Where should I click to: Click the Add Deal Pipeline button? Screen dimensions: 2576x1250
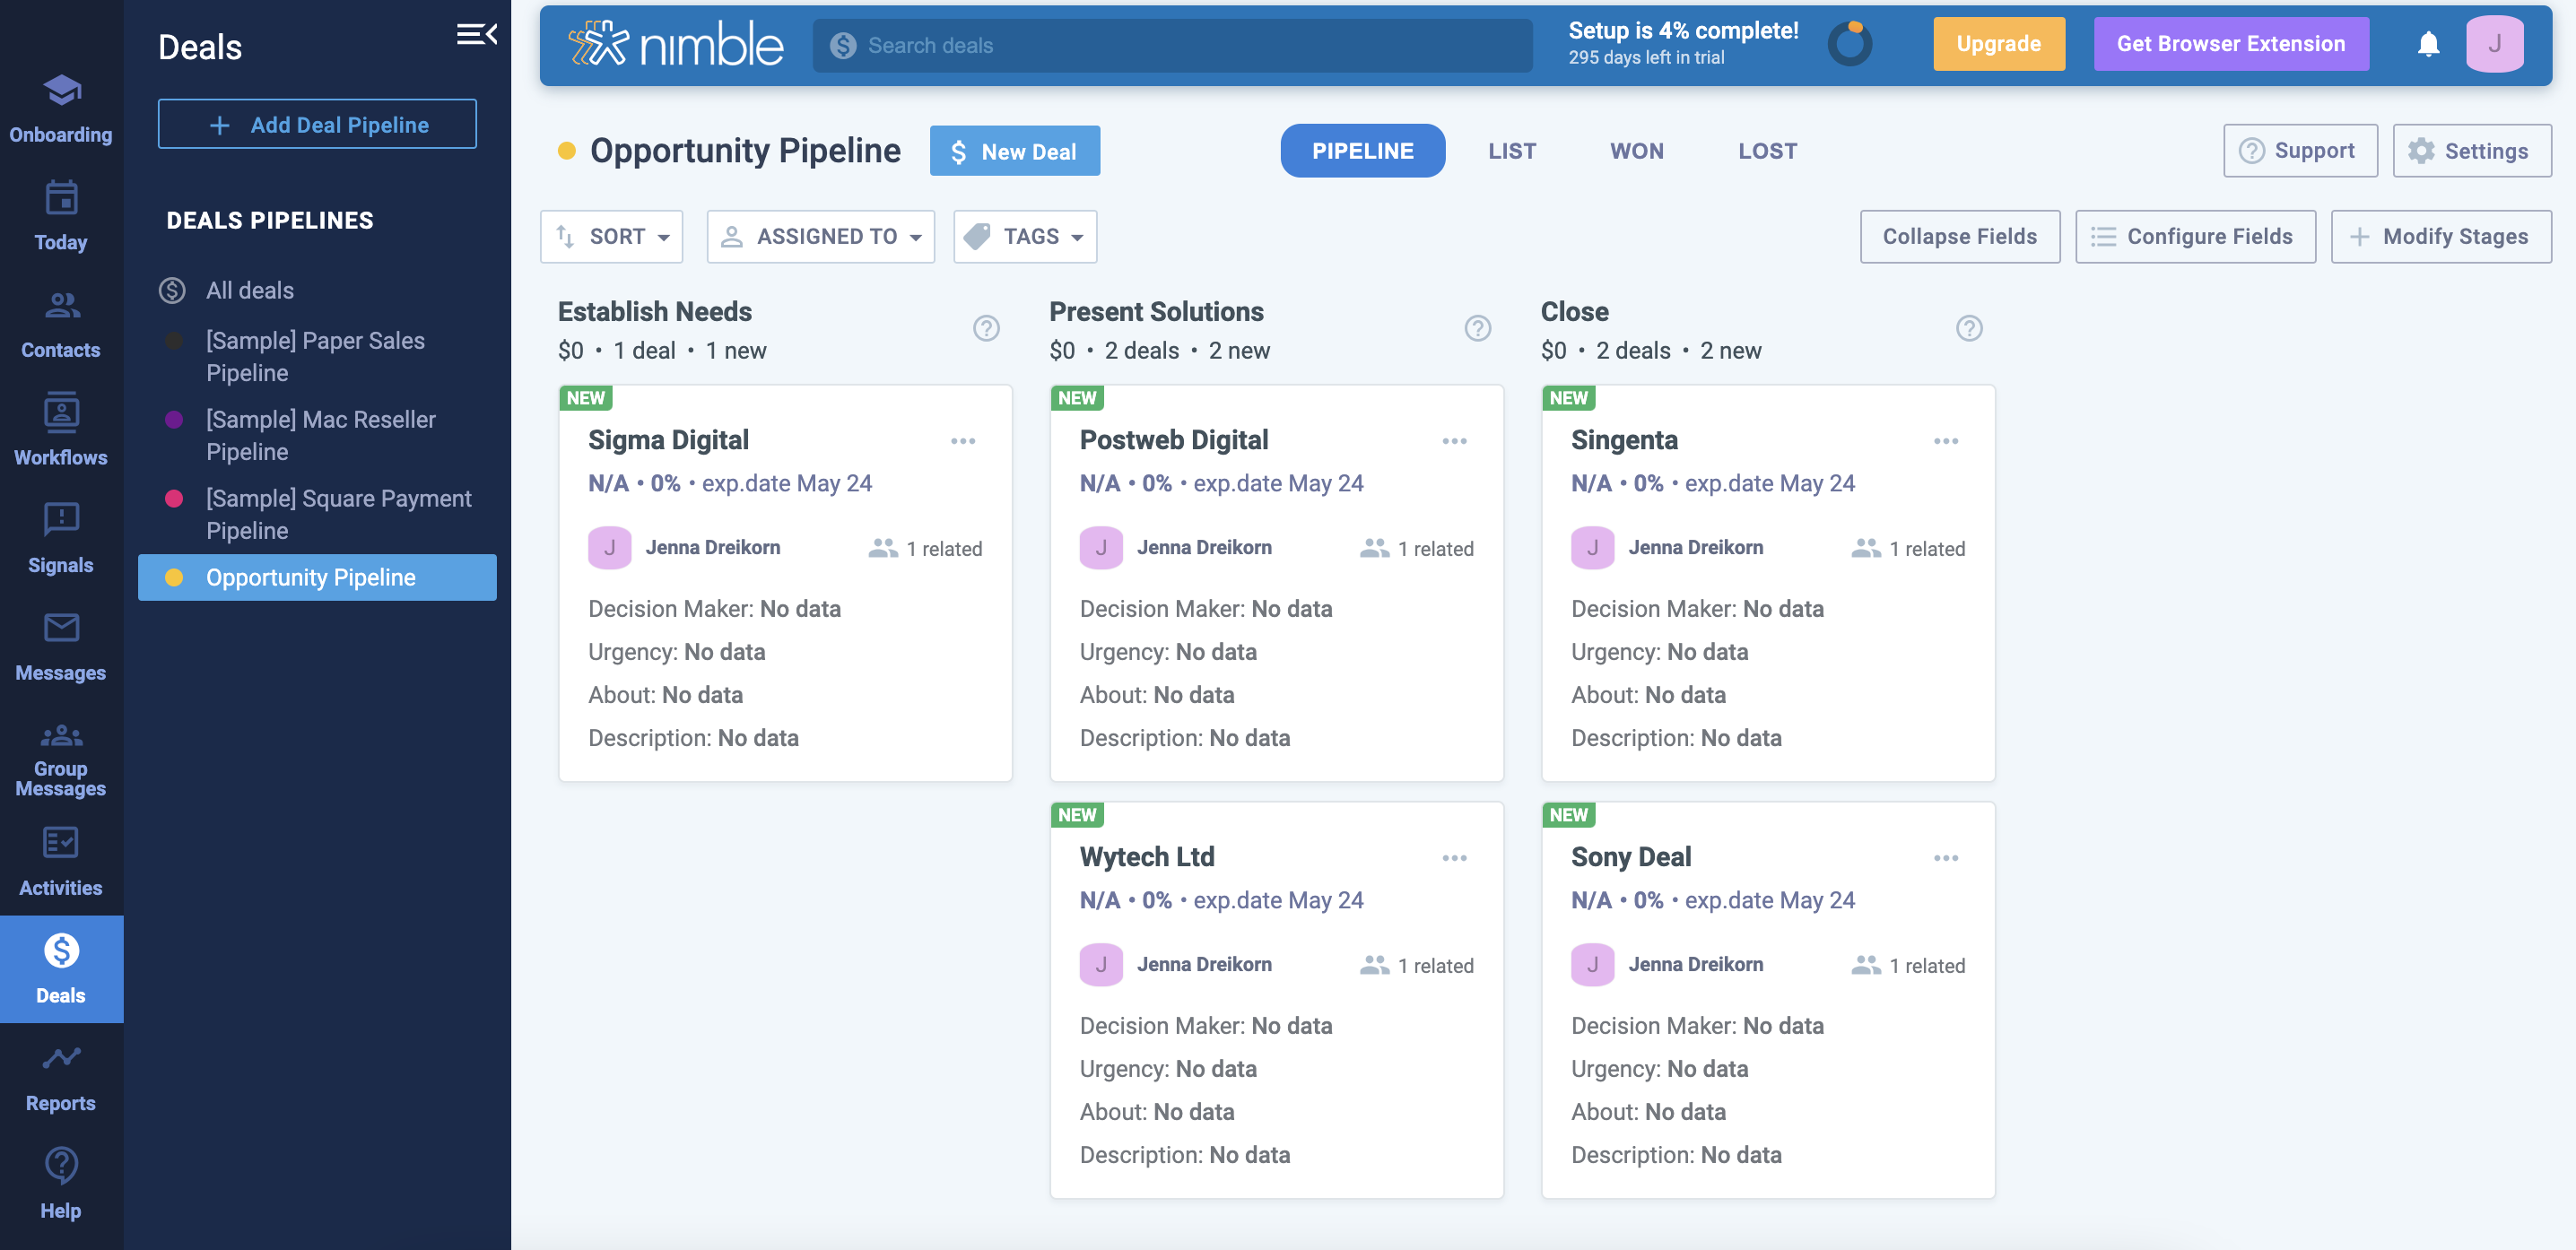point(317,124)
